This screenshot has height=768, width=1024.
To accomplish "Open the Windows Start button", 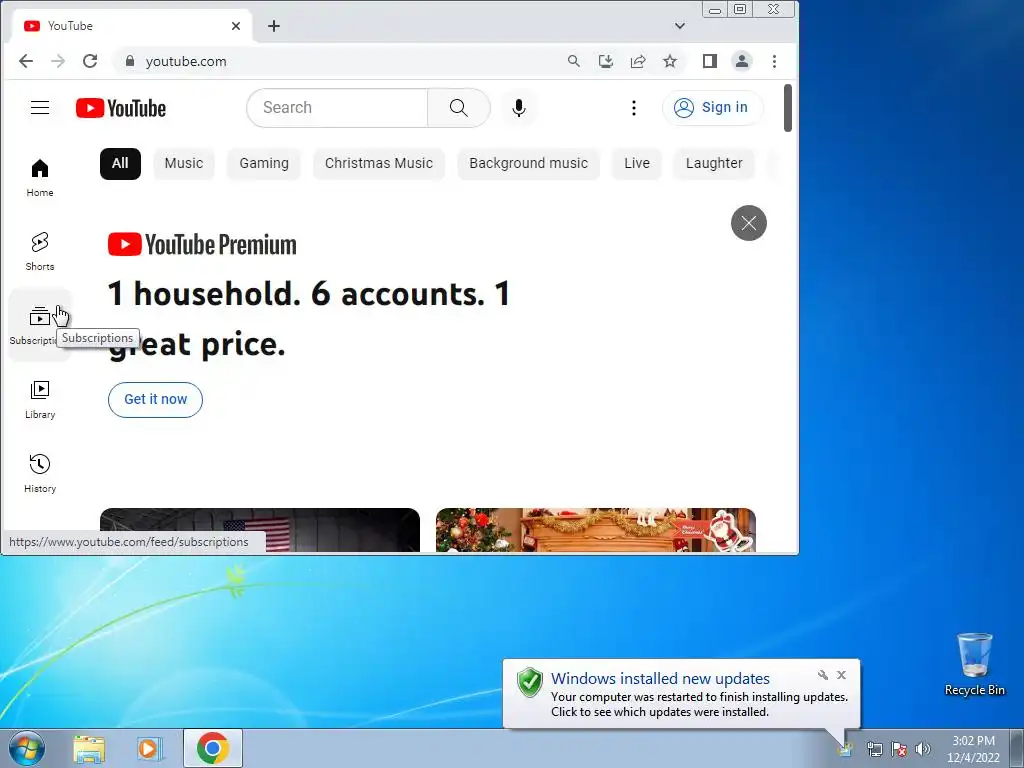I will (26, 748).
